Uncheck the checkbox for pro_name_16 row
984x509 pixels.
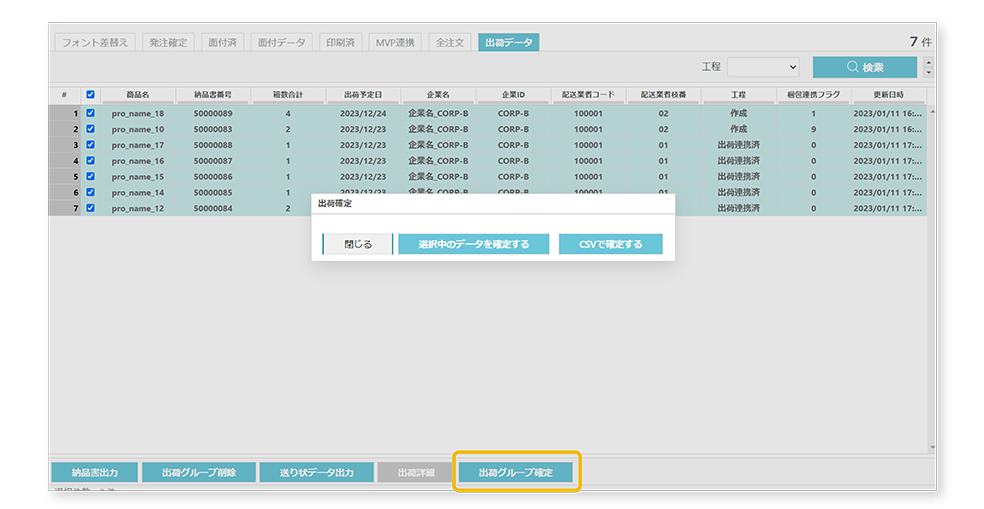(91, 161)
